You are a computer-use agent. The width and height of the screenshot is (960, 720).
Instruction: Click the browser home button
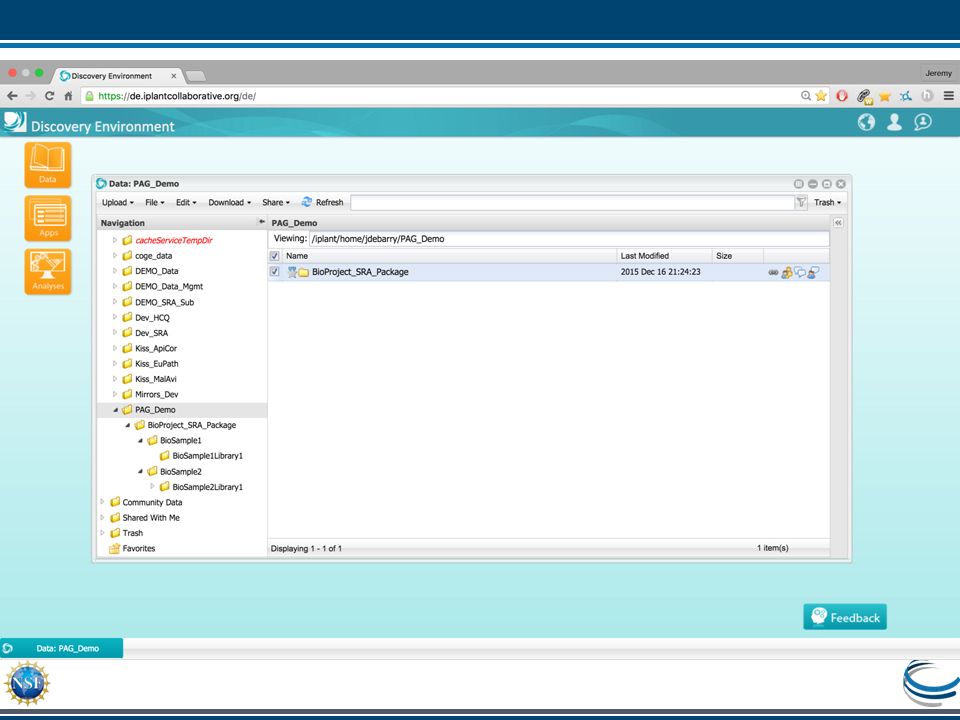[68, 96]
